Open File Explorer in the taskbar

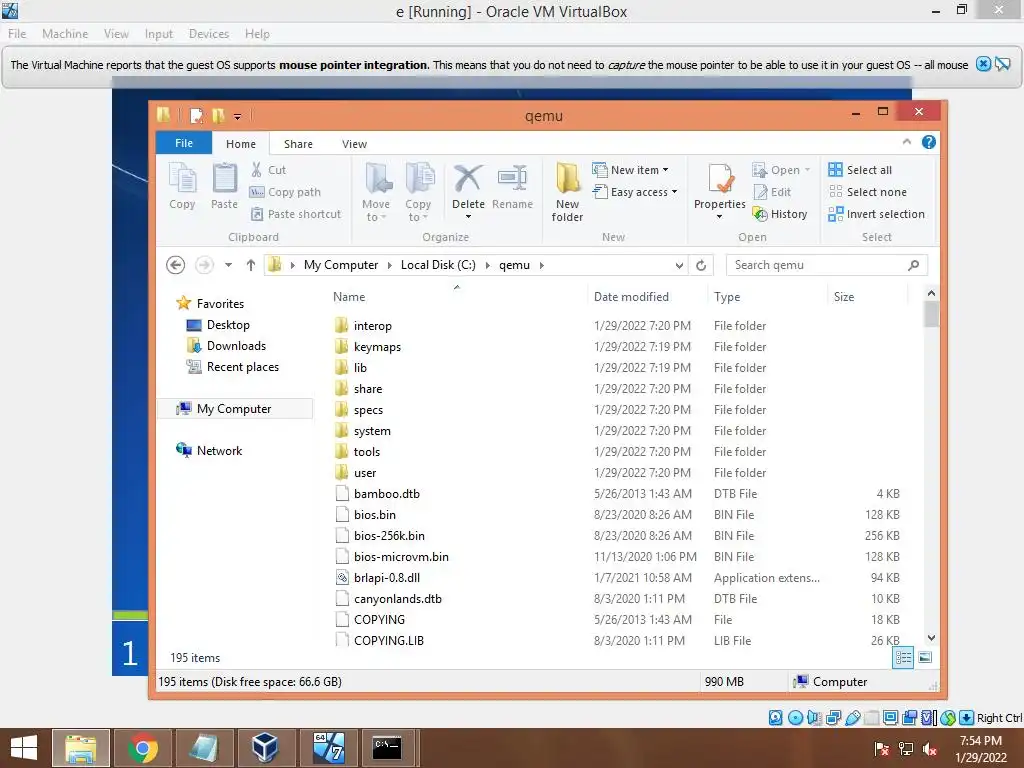tap(81, 748)
